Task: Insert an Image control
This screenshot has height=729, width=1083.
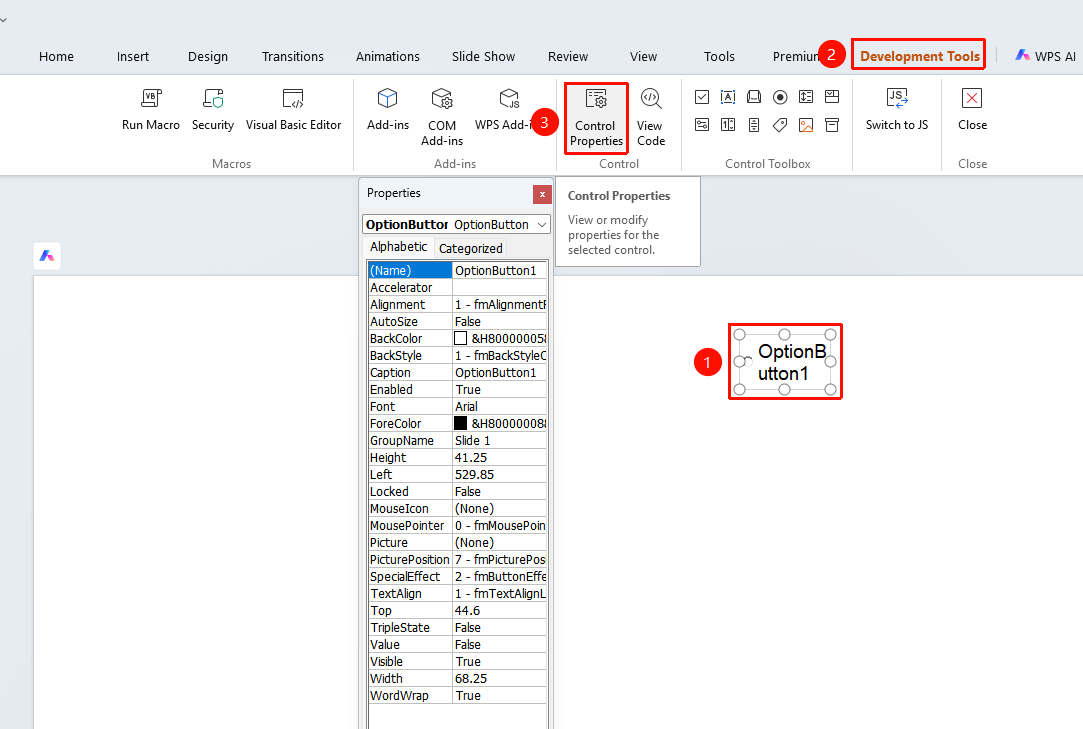Action: (x=806, y=125)
